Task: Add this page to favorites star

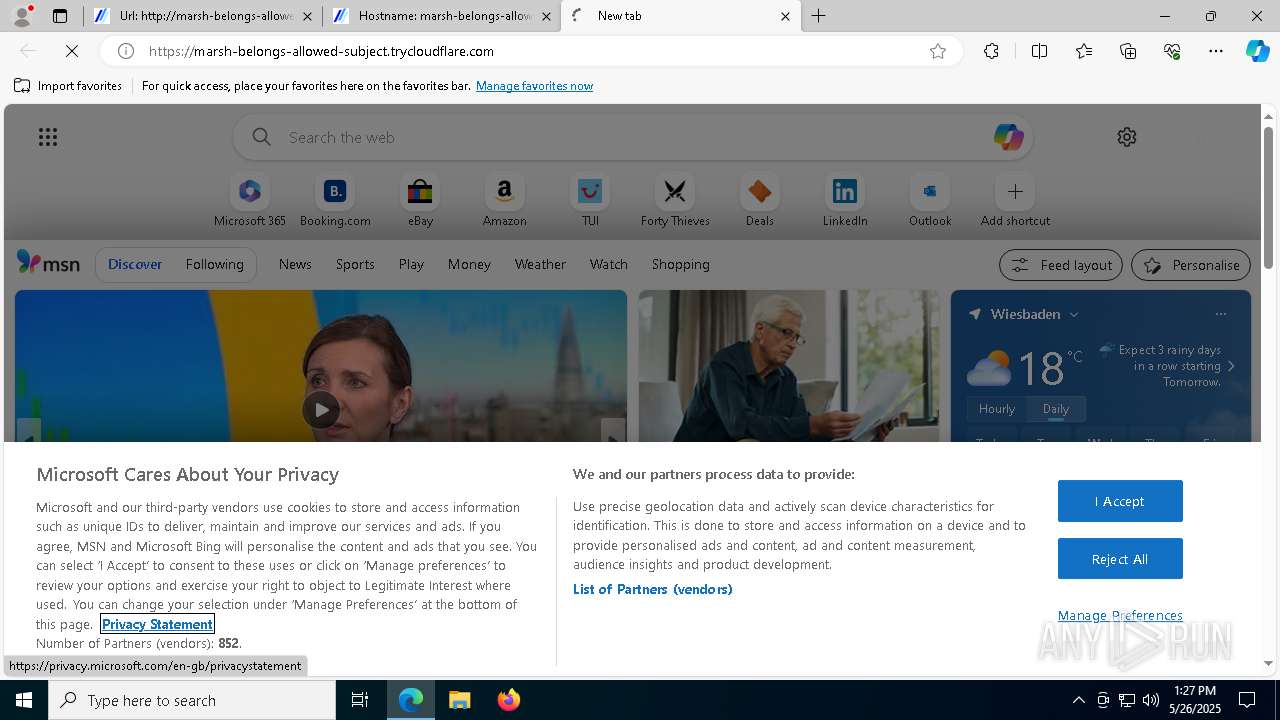Action: (938, 51)
